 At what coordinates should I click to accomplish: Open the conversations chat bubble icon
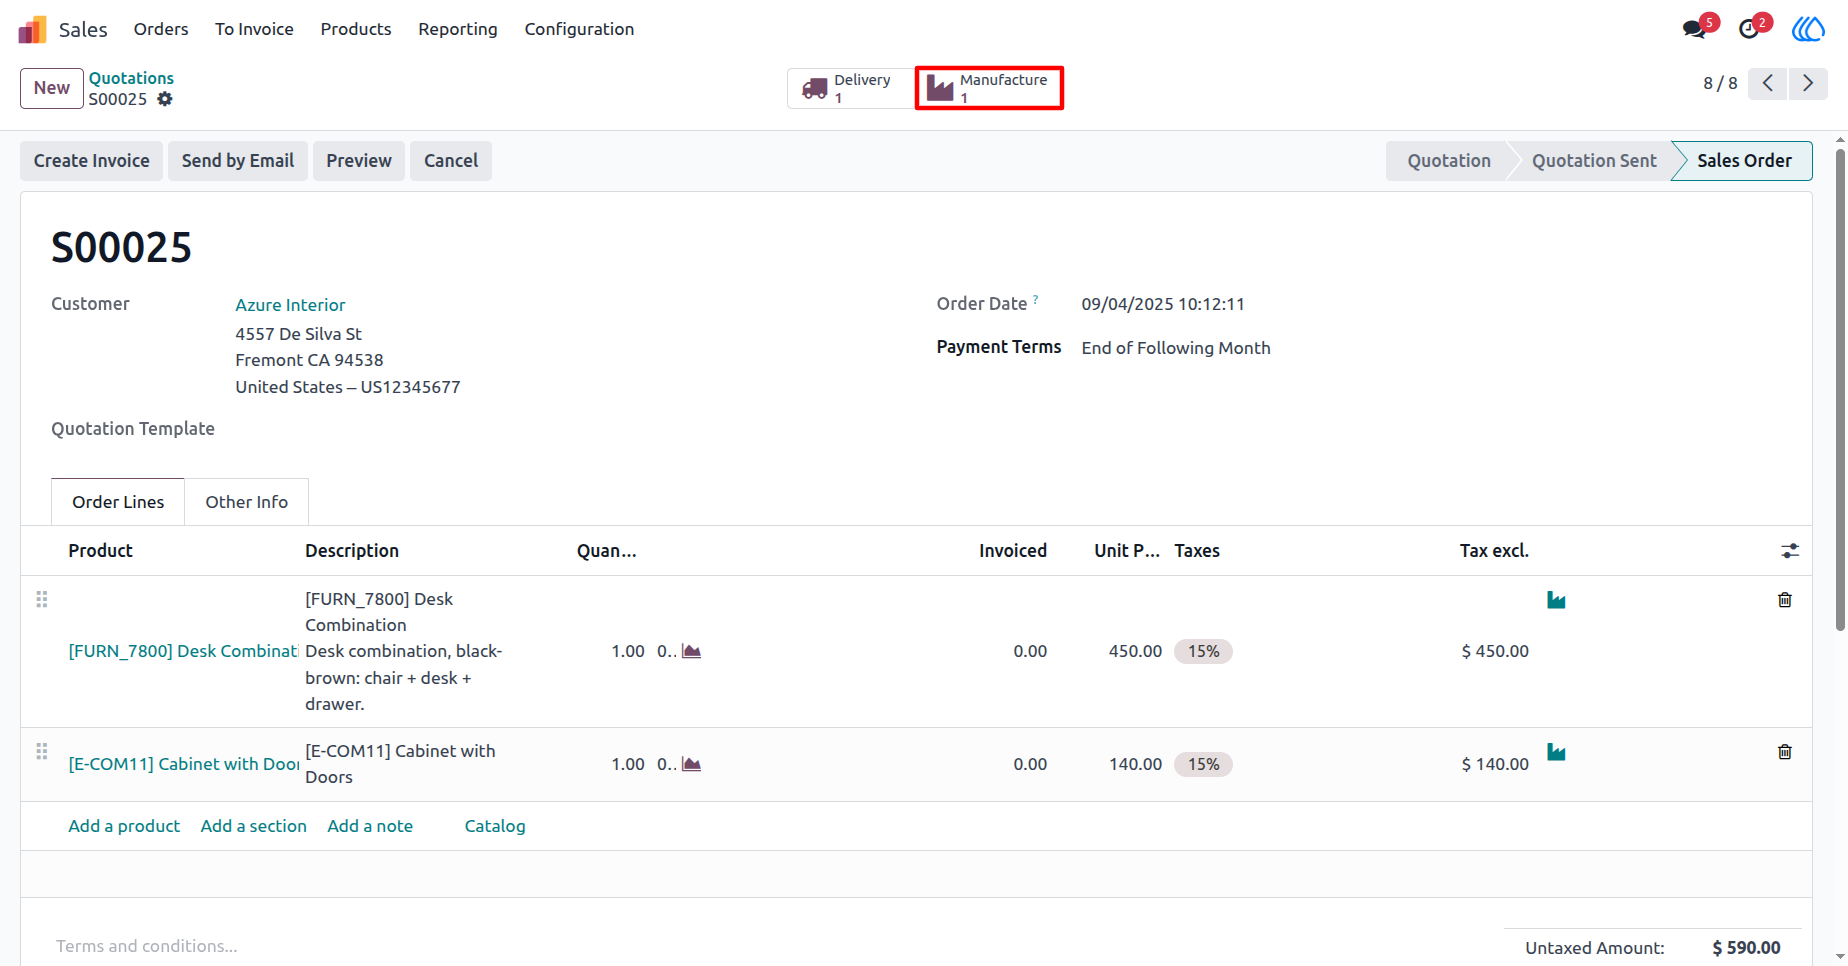(x=1694, y=29)
